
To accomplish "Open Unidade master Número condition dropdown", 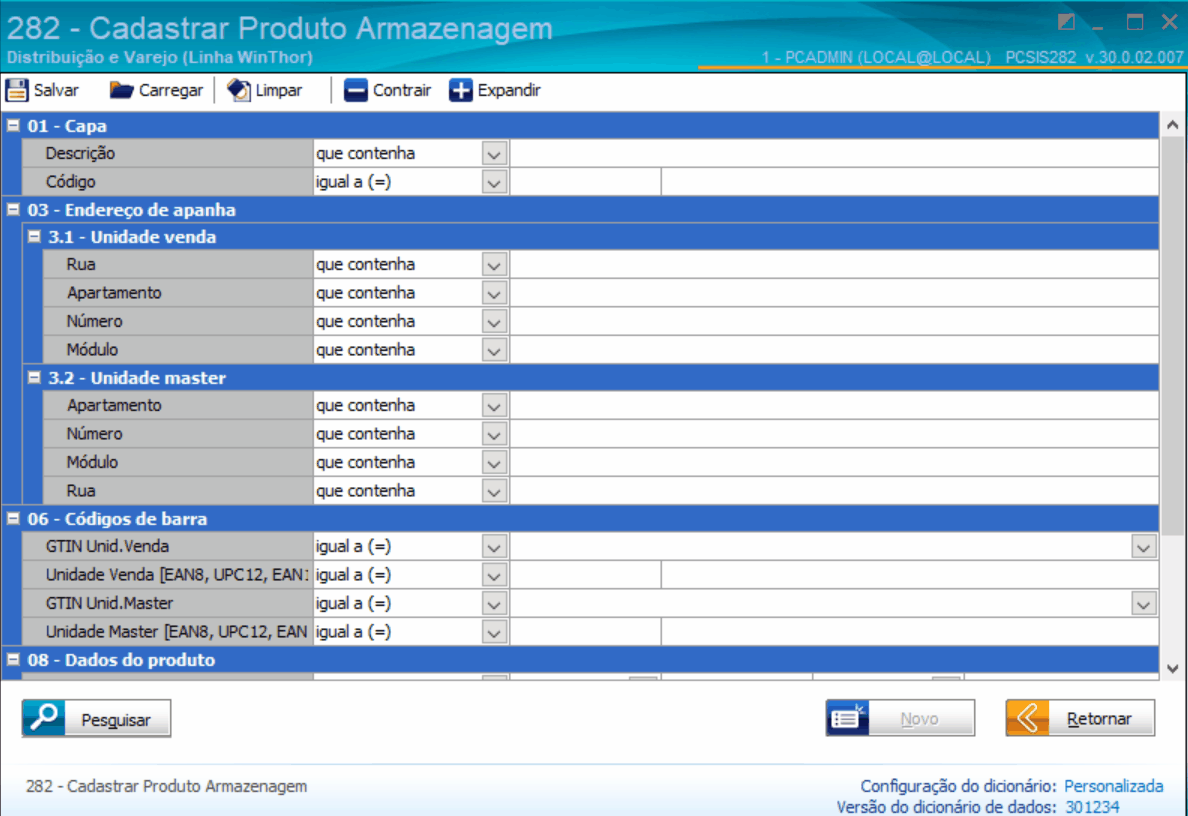I will coord(494,434).
